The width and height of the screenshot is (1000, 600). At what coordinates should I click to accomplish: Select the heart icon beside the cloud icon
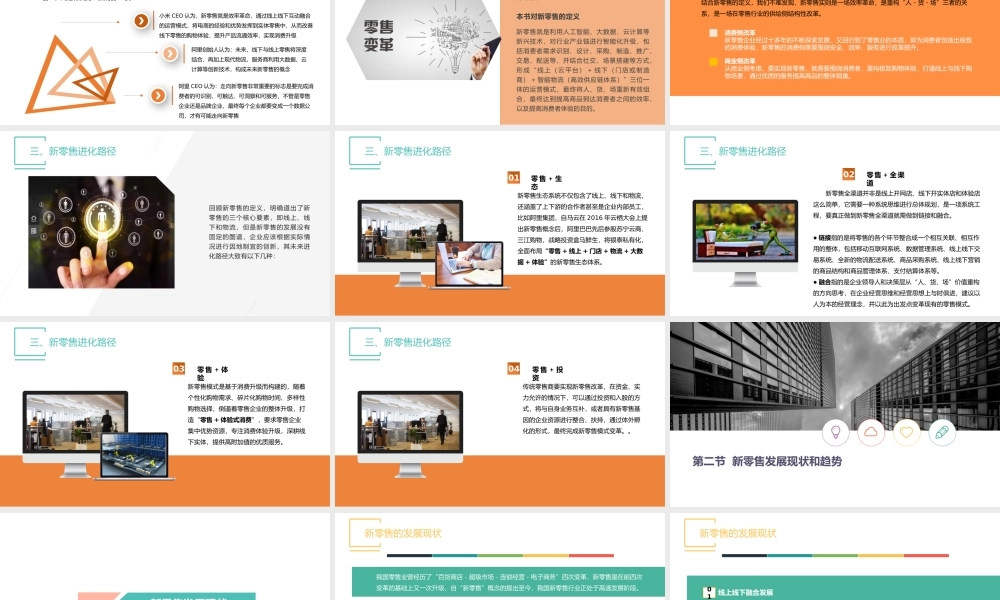(906, 431)
